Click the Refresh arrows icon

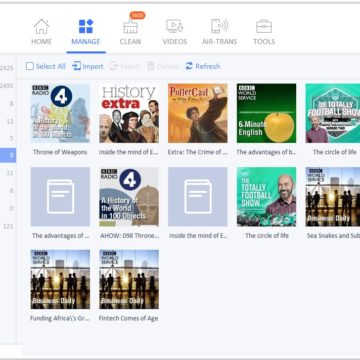pyautogui.click(x=189, y=66)
